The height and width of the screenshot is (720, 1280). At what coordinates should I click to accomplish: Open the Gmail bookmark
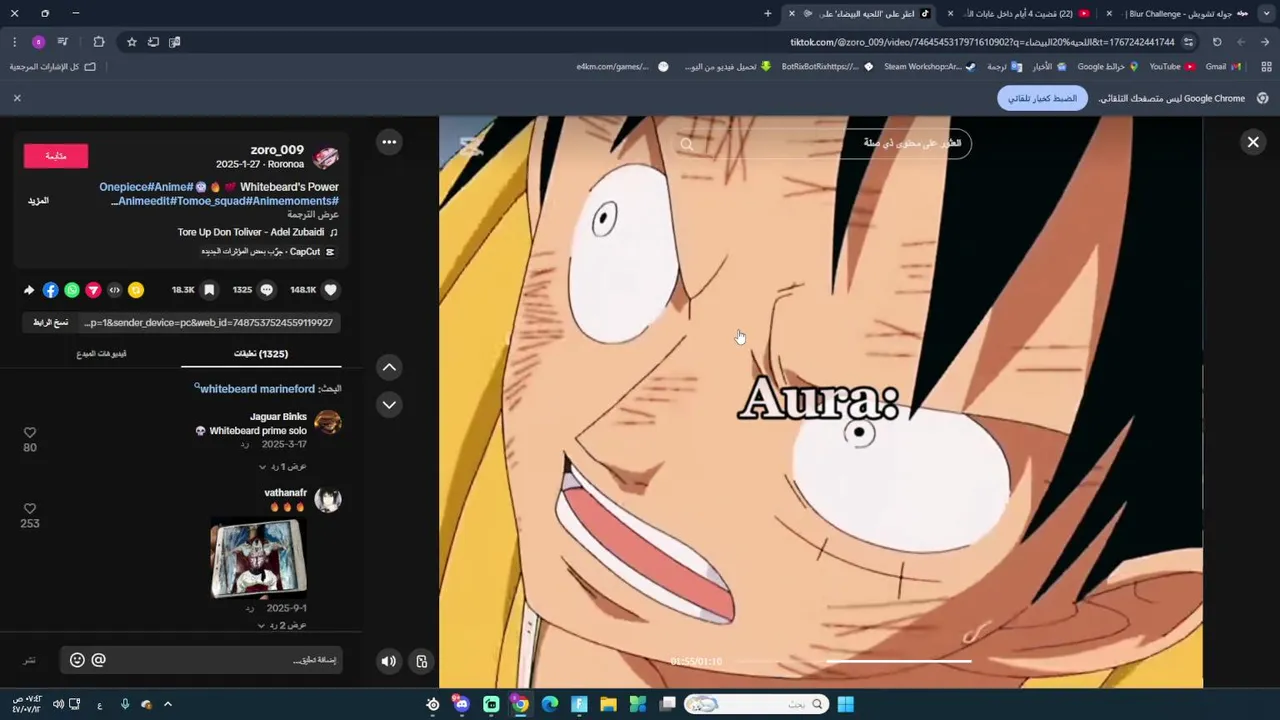coord(1223,67)
